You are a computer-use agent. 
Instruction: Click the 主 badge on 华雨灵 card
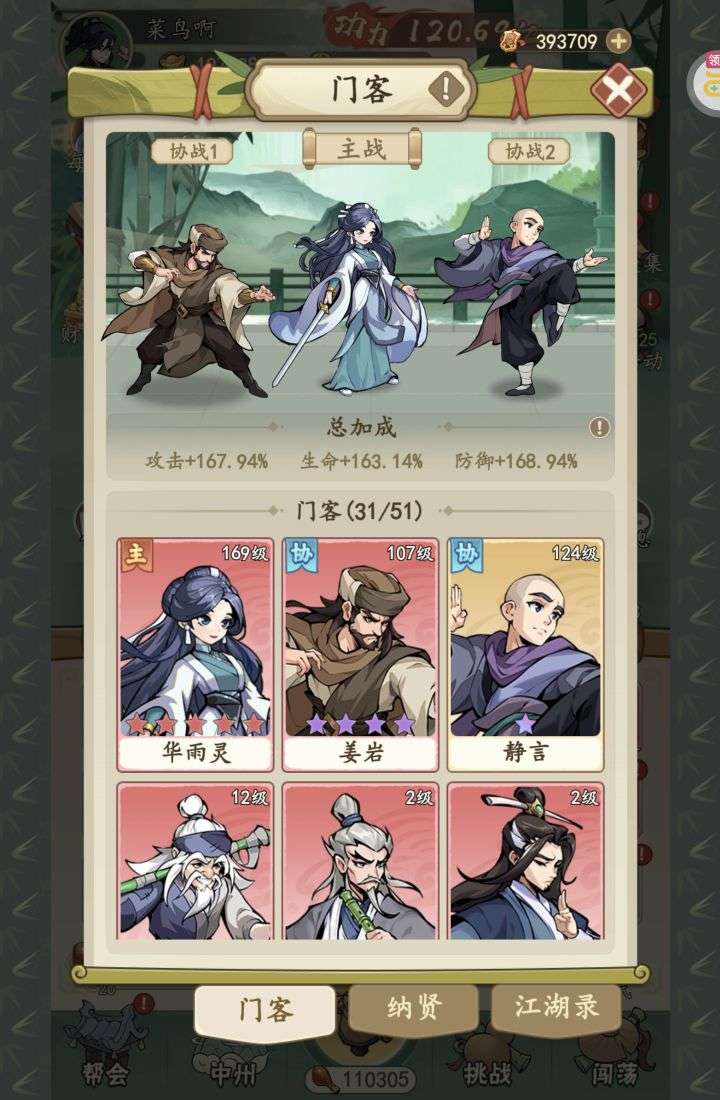tap(135, 554)
